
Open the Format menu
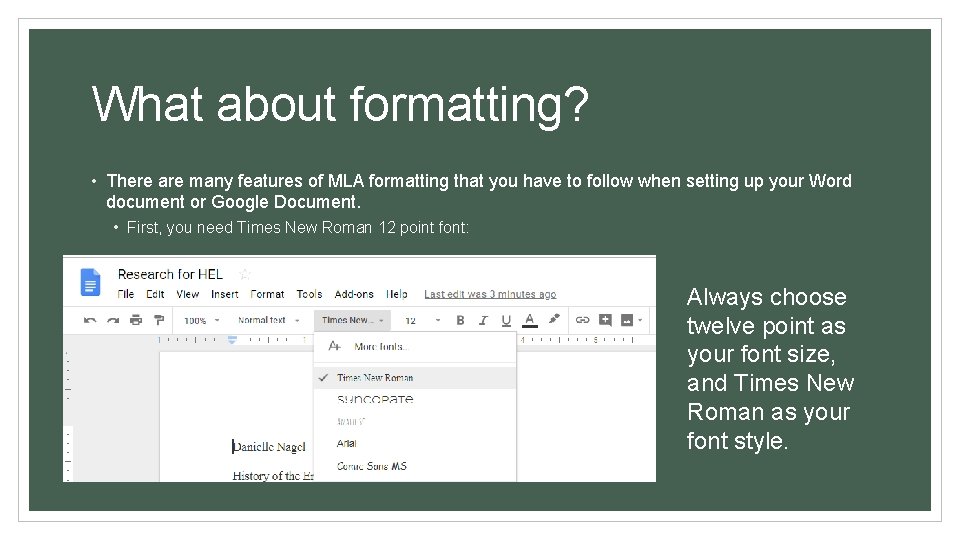pyautogui.click(x=267, y=294)
